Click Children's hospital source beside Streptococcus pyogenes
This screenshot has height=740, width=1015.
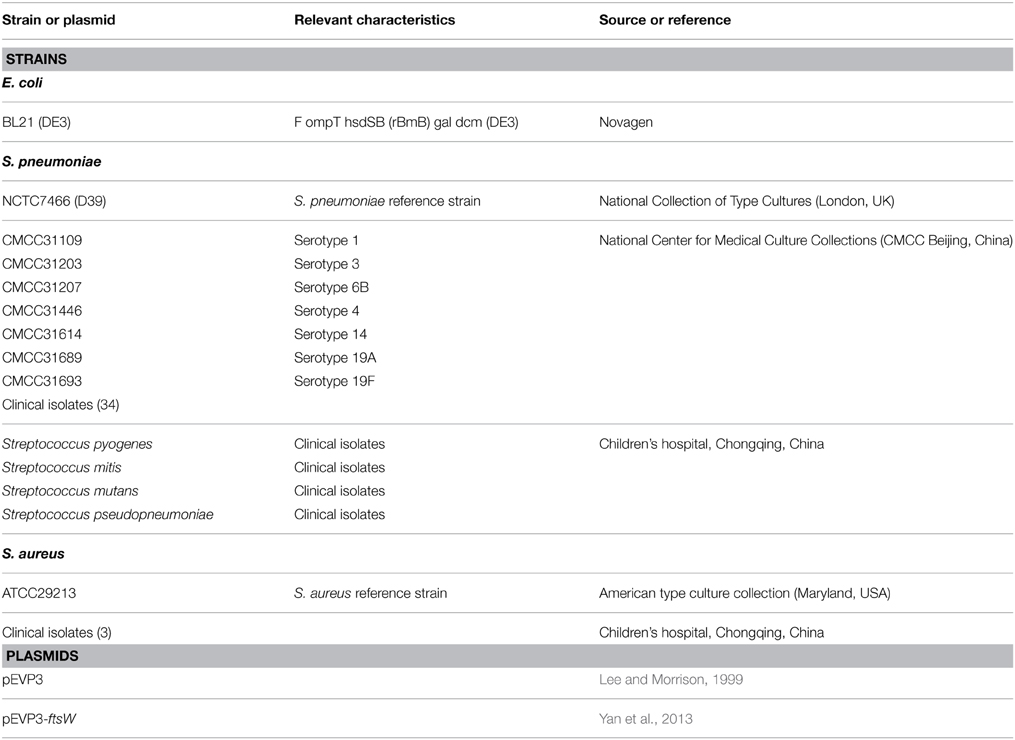click(711, 444)
